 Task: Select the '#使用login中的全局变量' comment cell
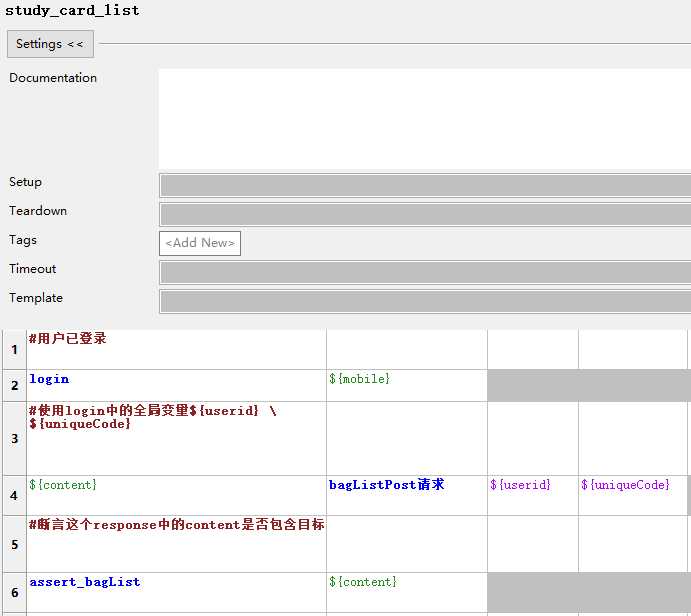tap(176, 438)
